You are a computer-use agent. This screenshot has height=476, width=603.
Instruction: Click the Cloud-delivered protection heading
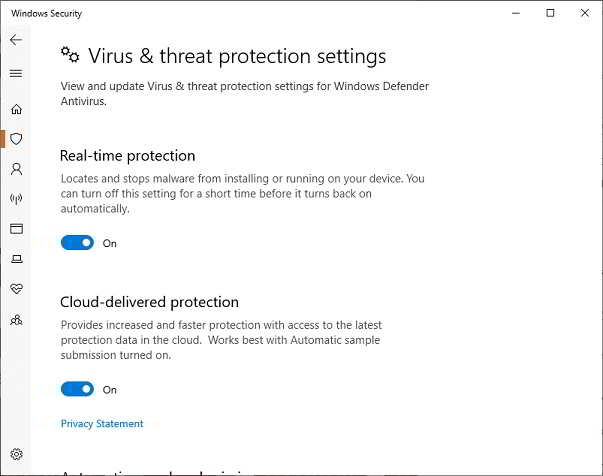[149, 302]
